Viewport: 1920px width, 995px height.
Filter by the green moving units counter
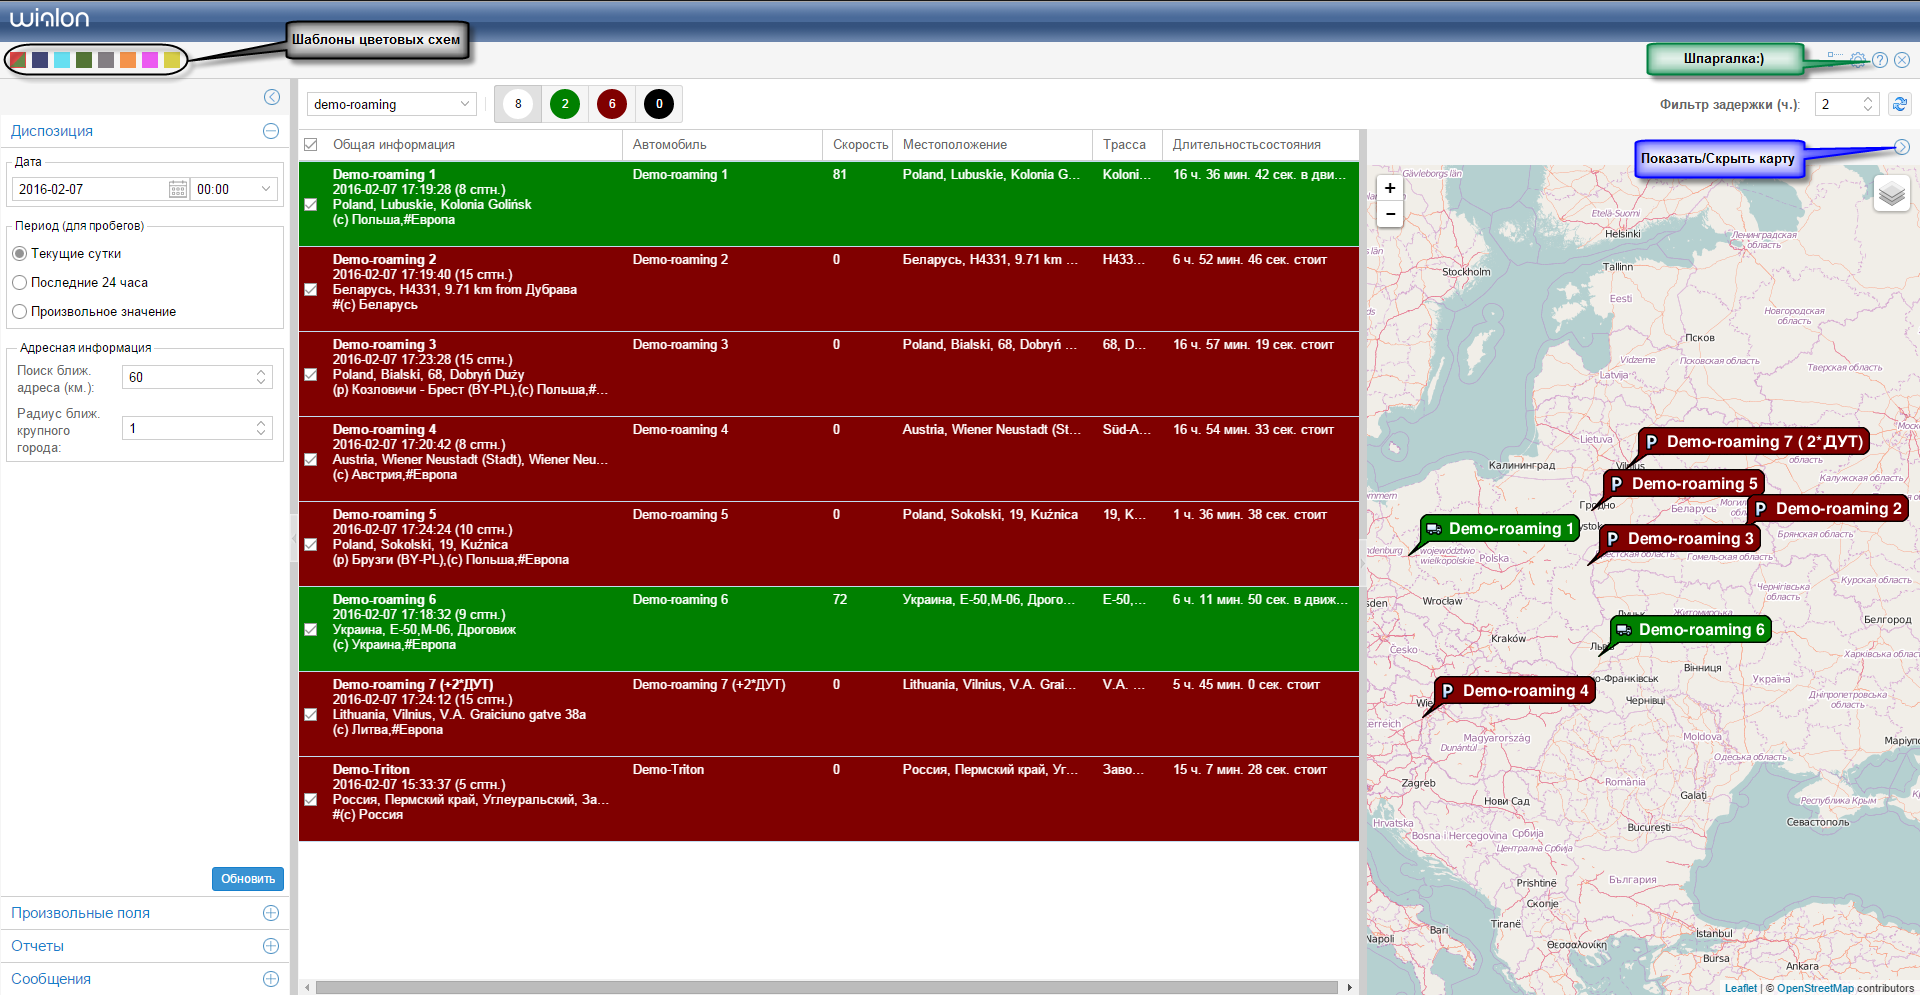click(x=565, y=104)
